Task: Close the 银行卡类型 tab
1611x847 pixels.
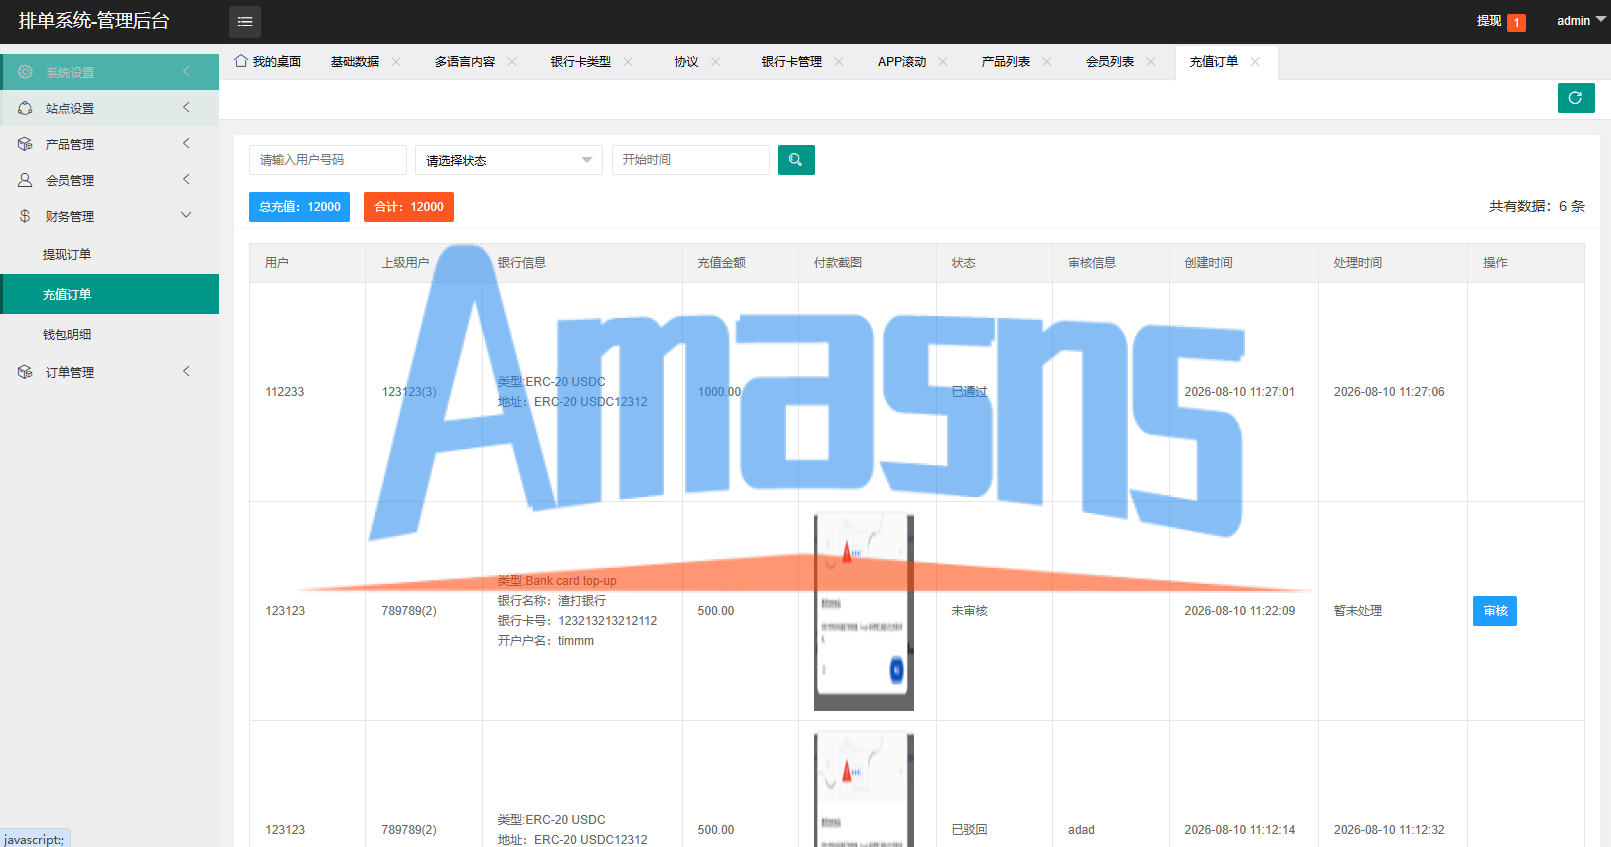Action: tap(628, 62)
